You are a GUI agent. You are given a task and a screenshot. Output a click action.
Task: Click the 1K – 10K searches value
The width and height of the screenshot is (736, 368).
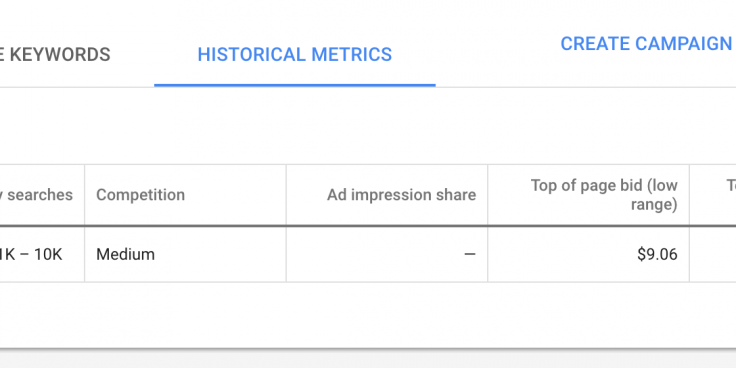(x=31, y=254)
